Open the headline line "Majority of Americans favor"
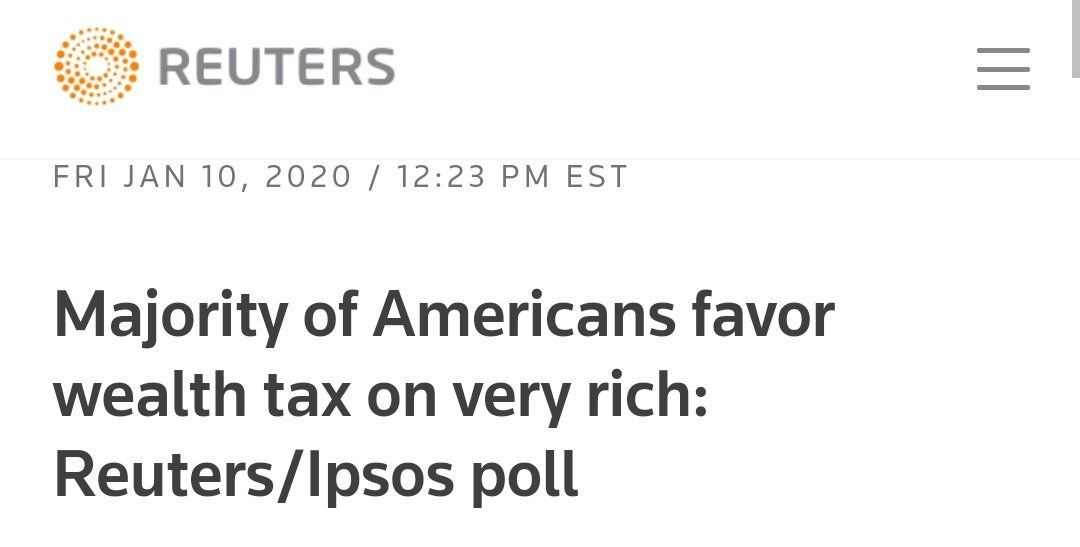The height and width of the screenshot is (547, 1080). [x=443, y=317]
